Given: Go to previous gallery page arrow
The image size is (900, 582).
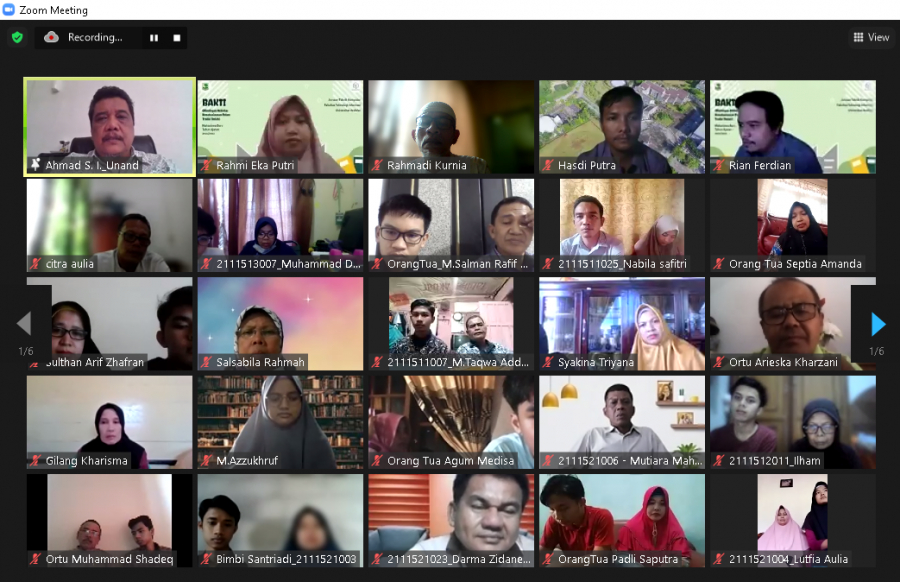Looking at the screenshot, I should pos(24,323).
